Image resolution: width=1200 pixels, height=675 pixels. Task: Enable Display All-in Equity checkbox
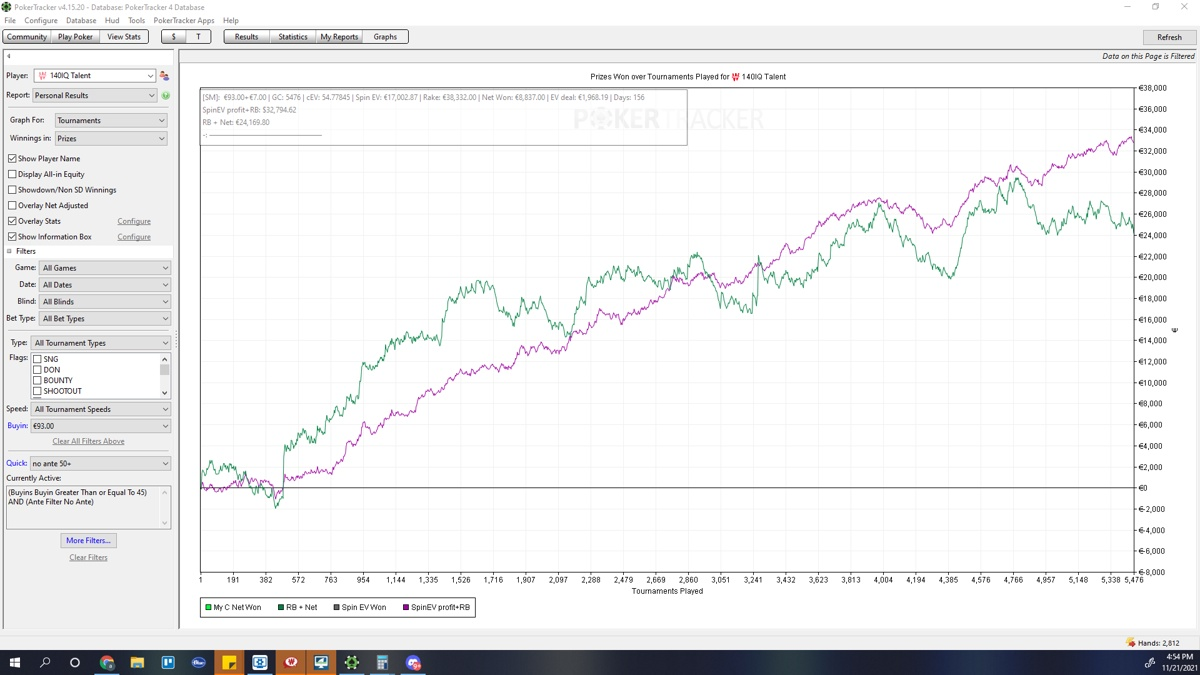point(13,174)
